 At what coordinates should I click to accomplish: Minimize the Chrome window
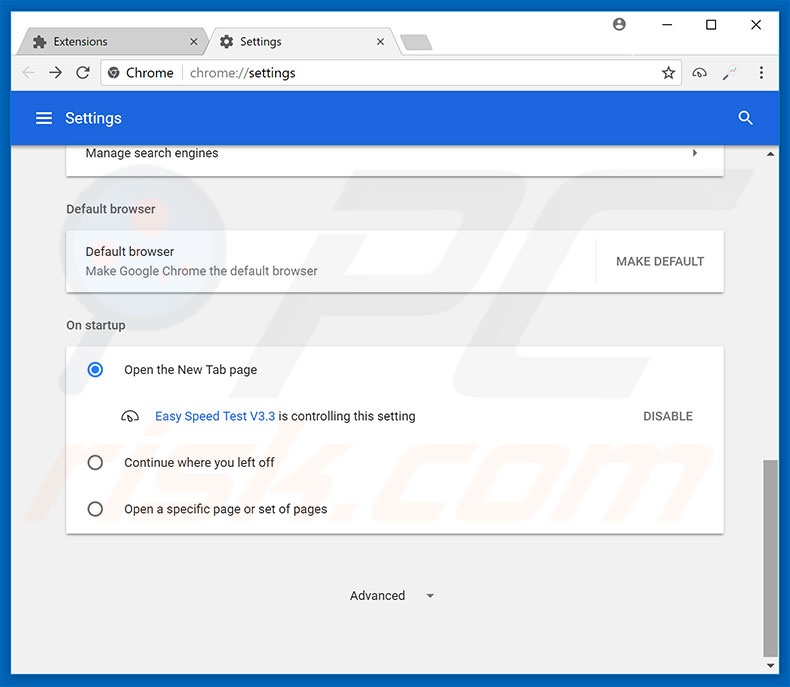point(667,25)
